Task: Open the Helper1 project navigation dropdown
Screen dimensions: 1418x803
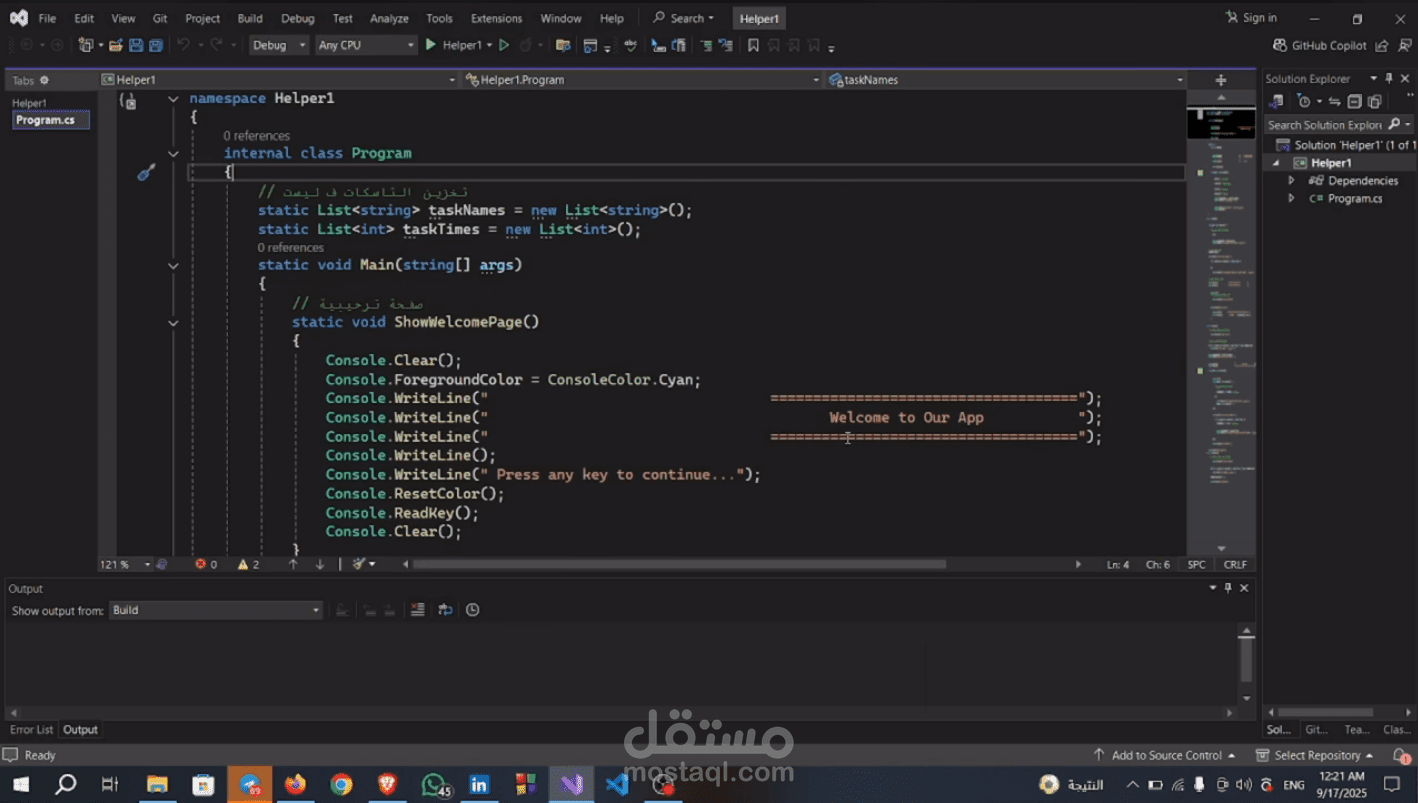Action: point(278,80)
